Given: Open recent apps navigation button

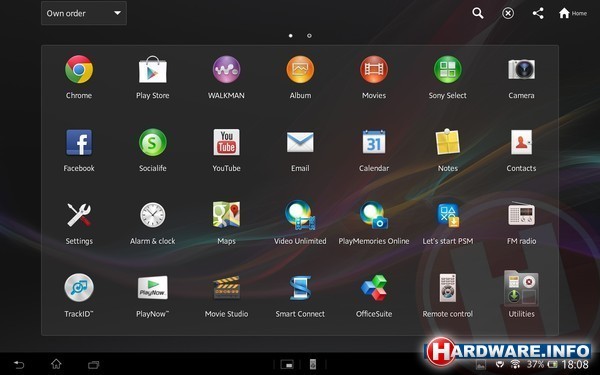Looking at the screenshot, I should click(94, 365).
